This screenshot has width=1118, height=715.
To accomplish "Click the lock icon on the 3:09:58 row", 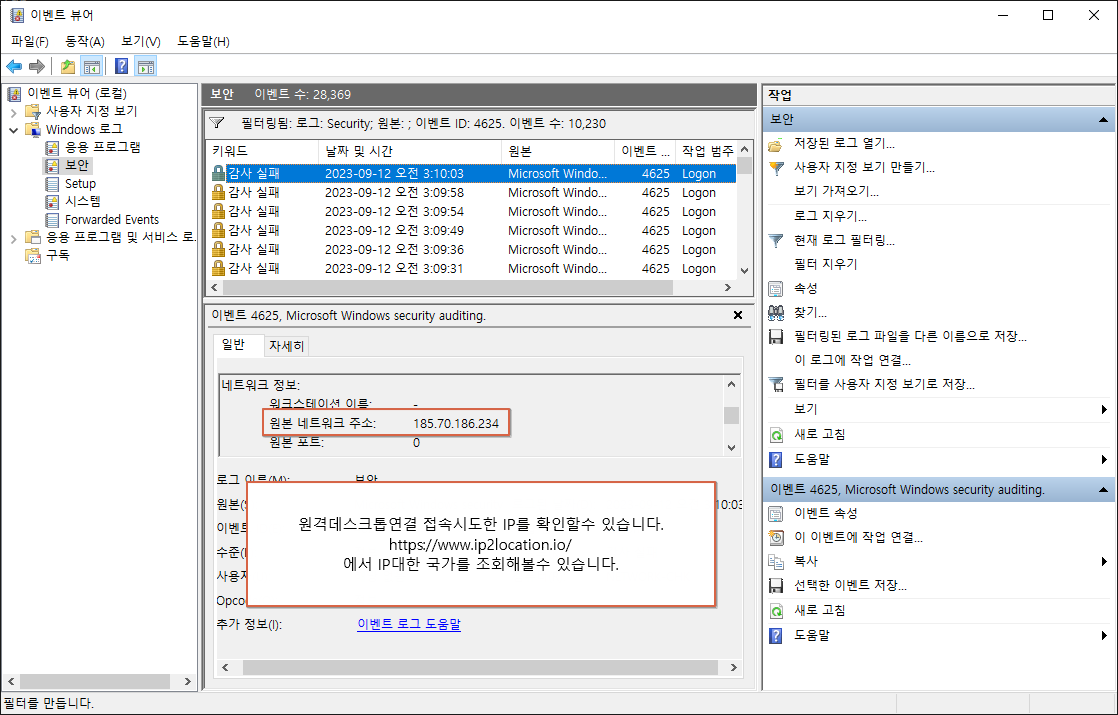I will coord(218,192).
